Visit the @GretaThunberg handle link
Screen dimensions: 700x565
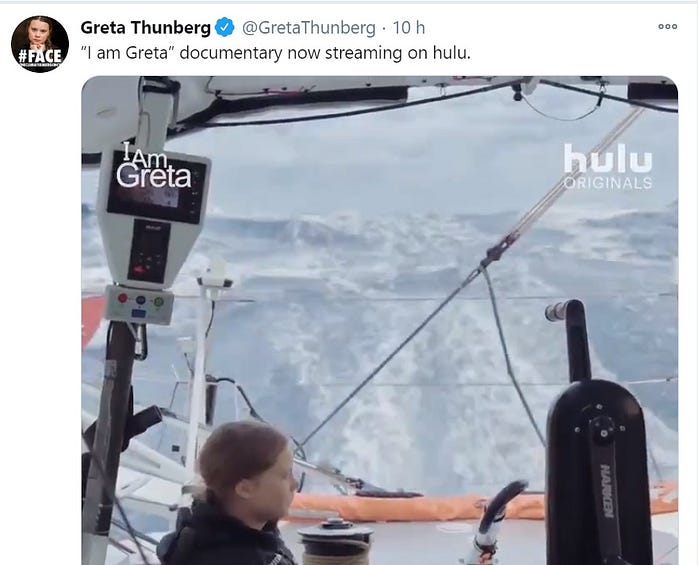coord(308,28)
